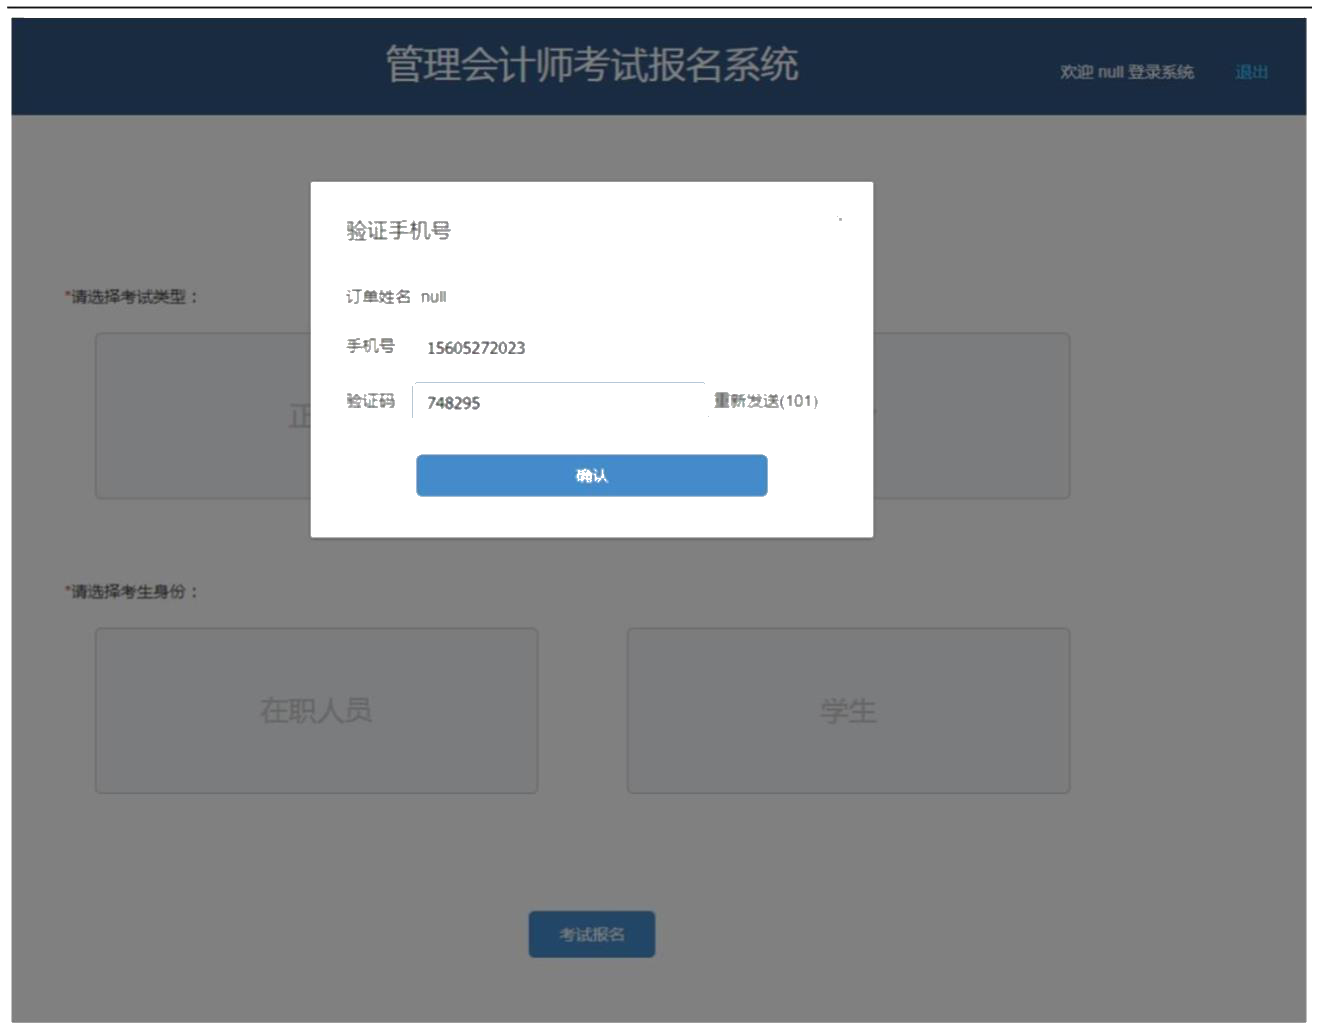Select the code 748295 inside the input

(455, 401)
